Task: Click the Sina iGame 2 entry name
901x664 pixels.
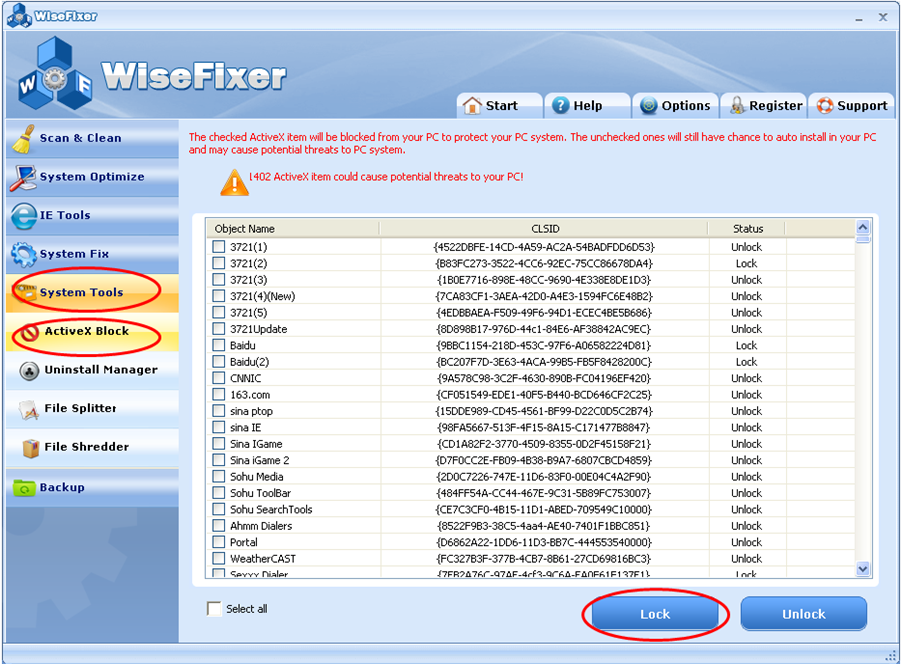Action: (260, 461)
